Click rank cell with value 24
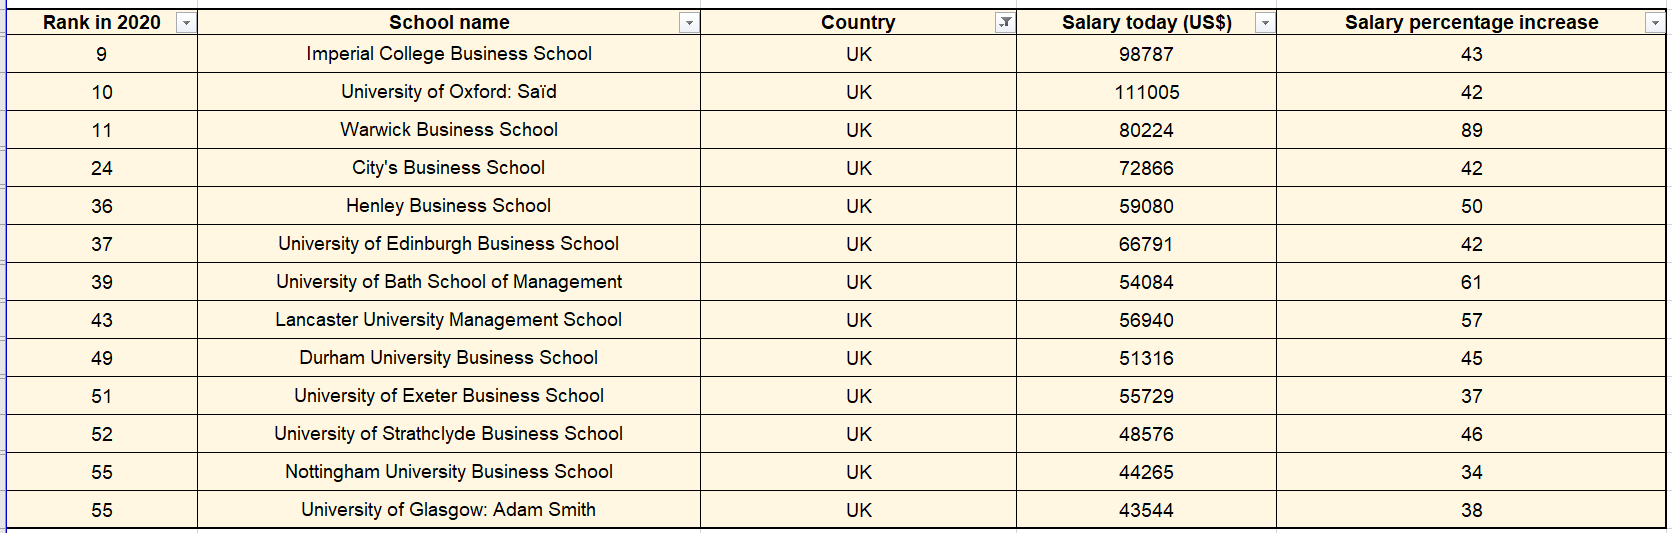Image resolution: width=1672 pixels, height=533 pixels. pos(102,168)
